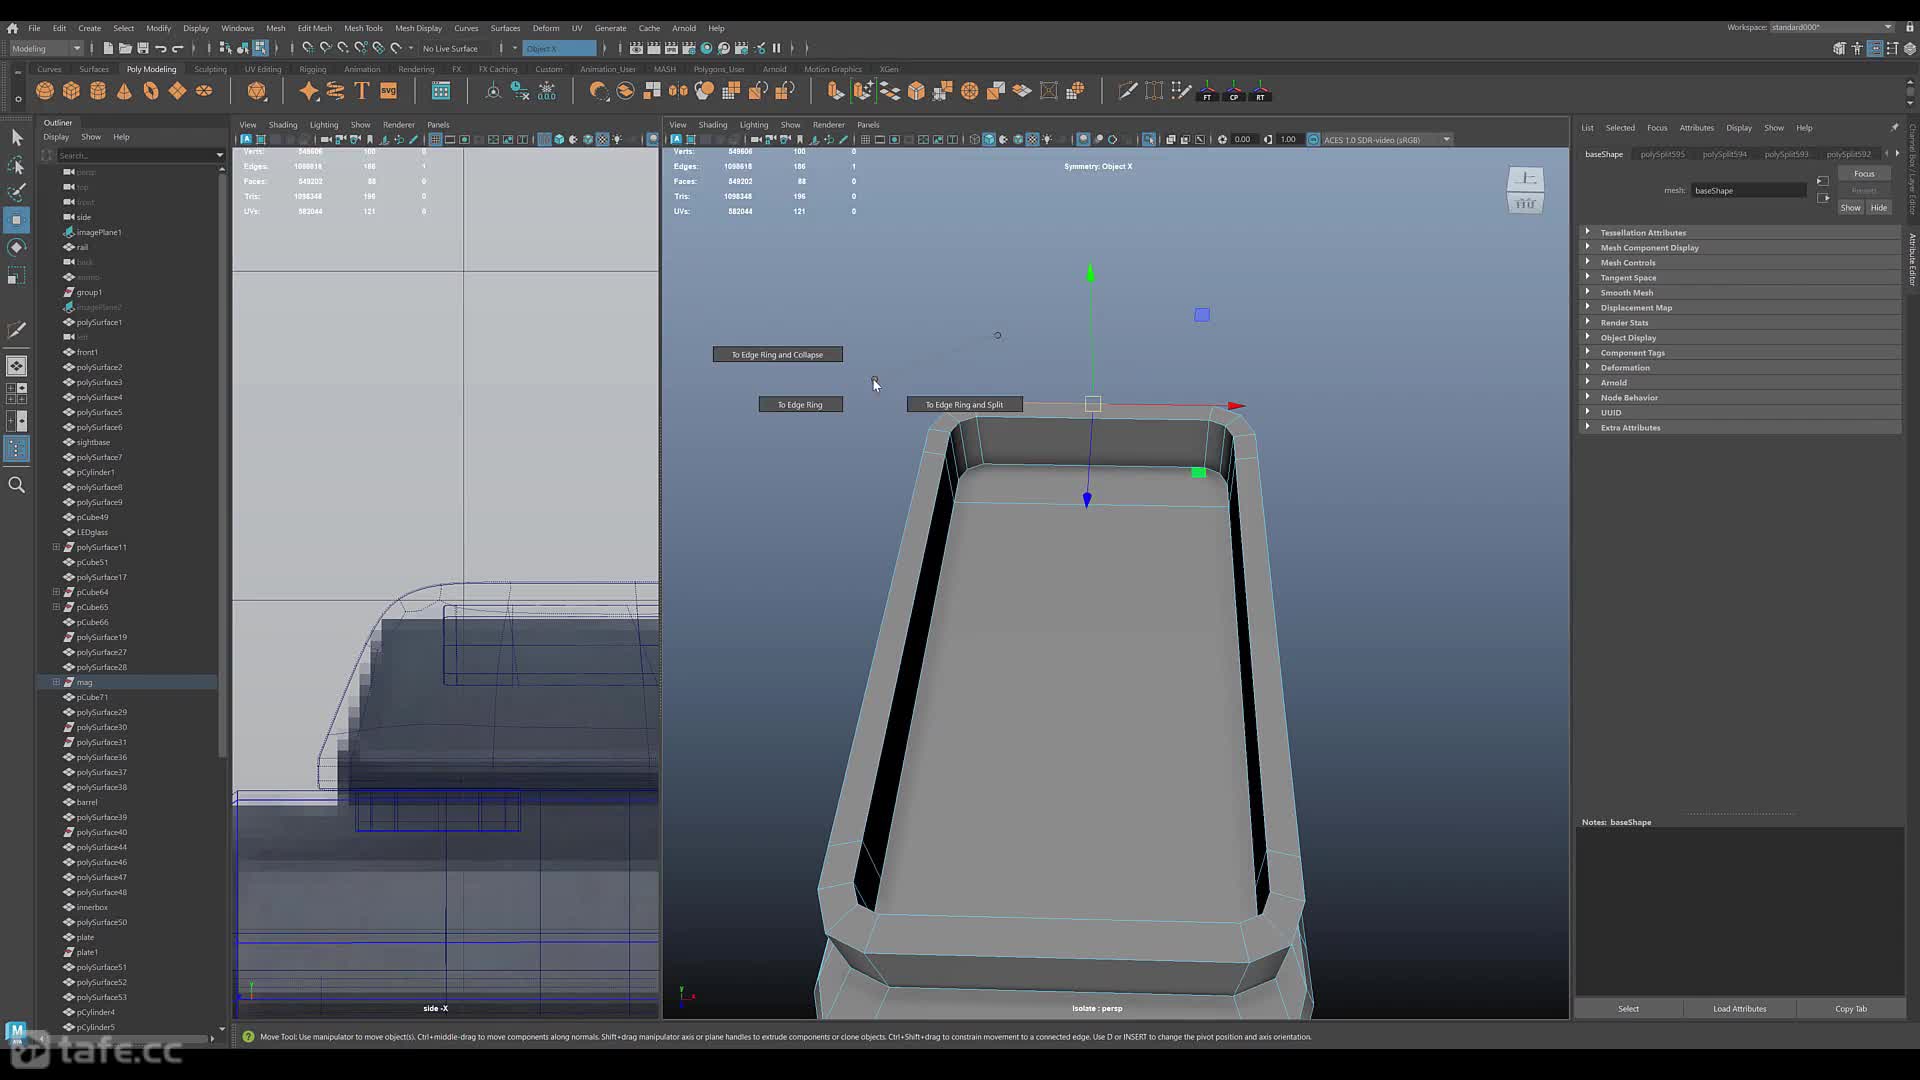
Task: Click the mesh name field baseShape
Action: click(x=1749, y=190)
